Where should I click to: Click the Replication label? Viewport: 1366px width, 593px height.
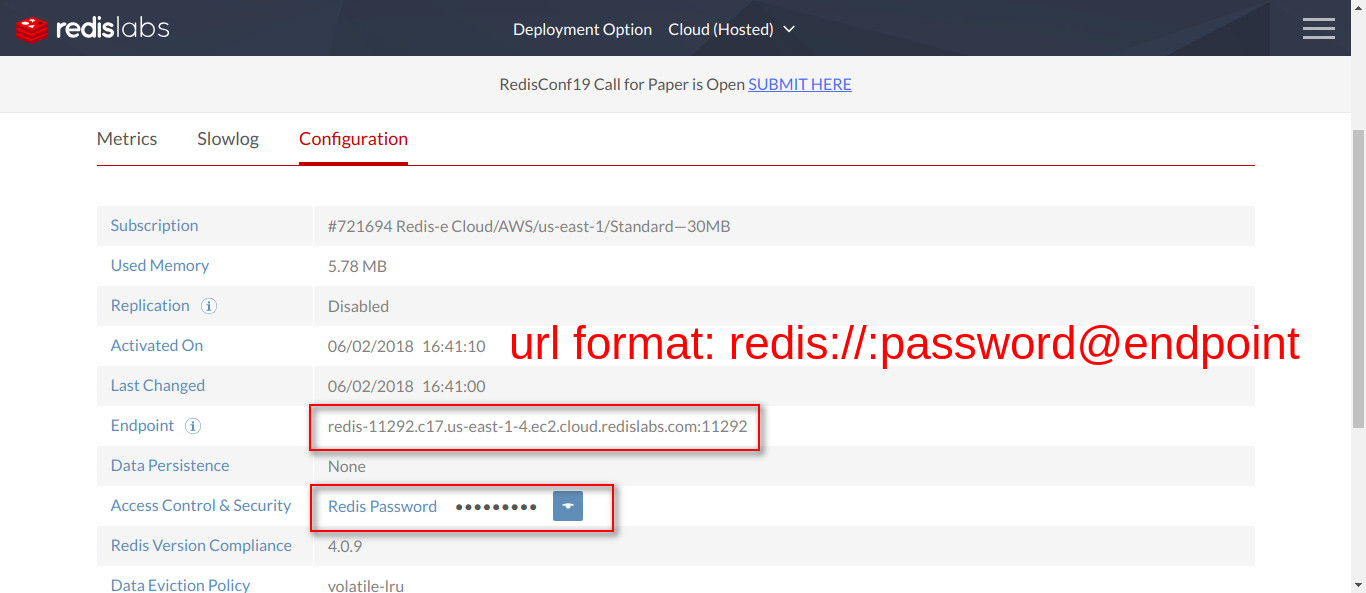pyautogui.click(x=150, y=306)
